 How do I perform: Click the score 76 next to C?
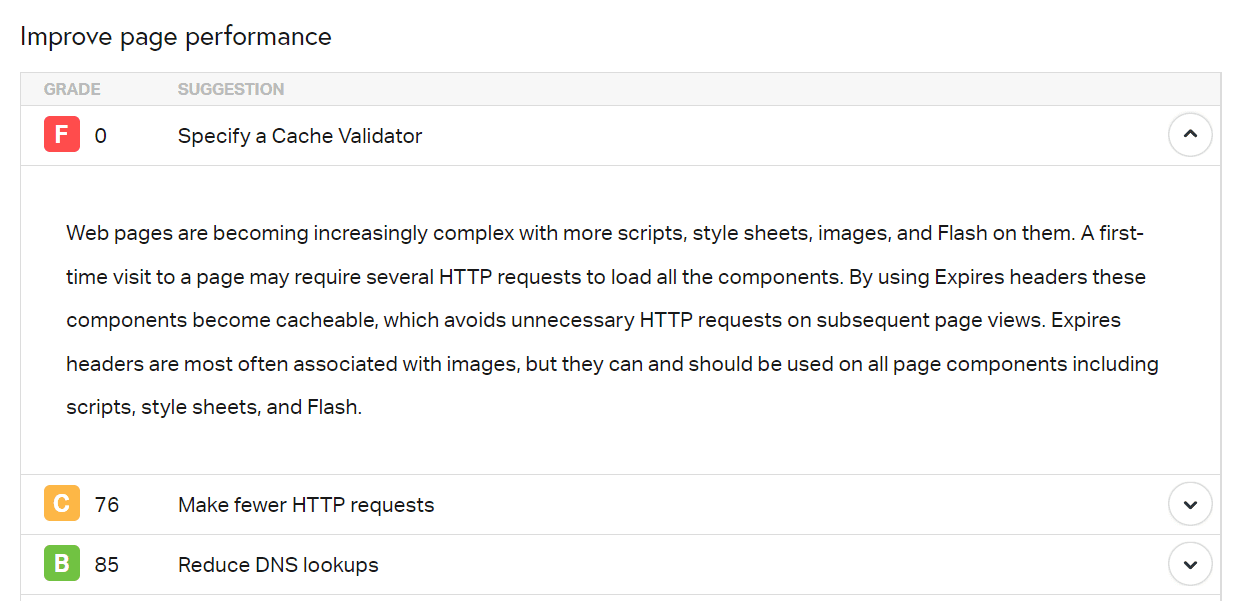tap(107, 505)
